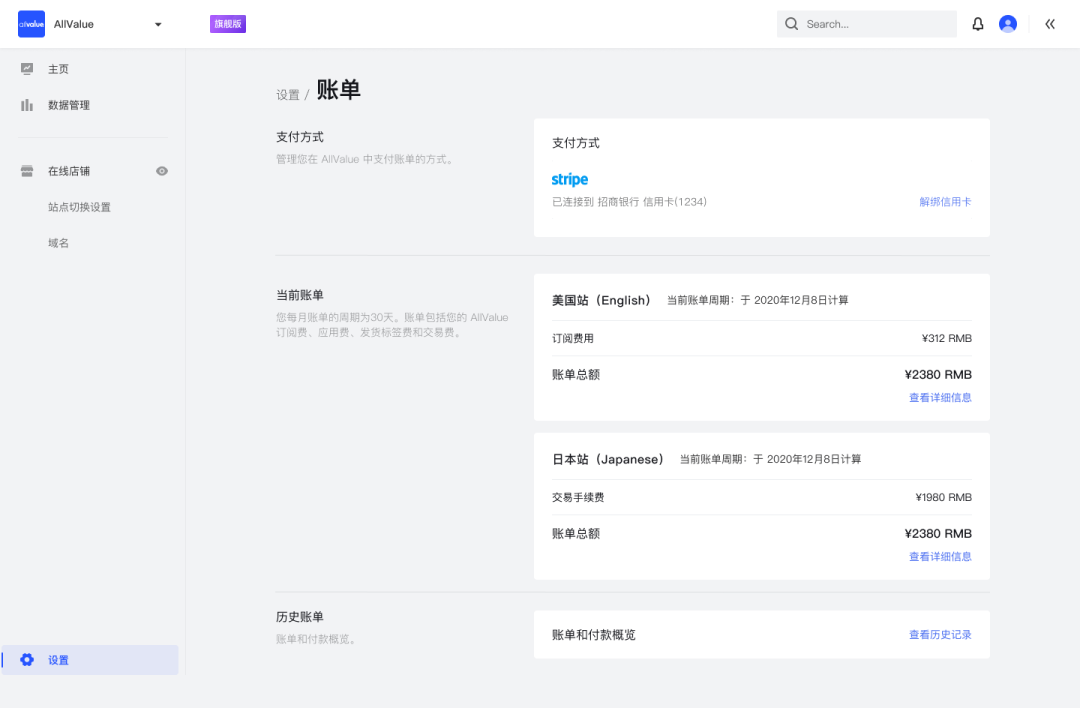The width and height of the screenshot is (1080, 708).
Task: View 日本站 bill details link
Action: 940,556
